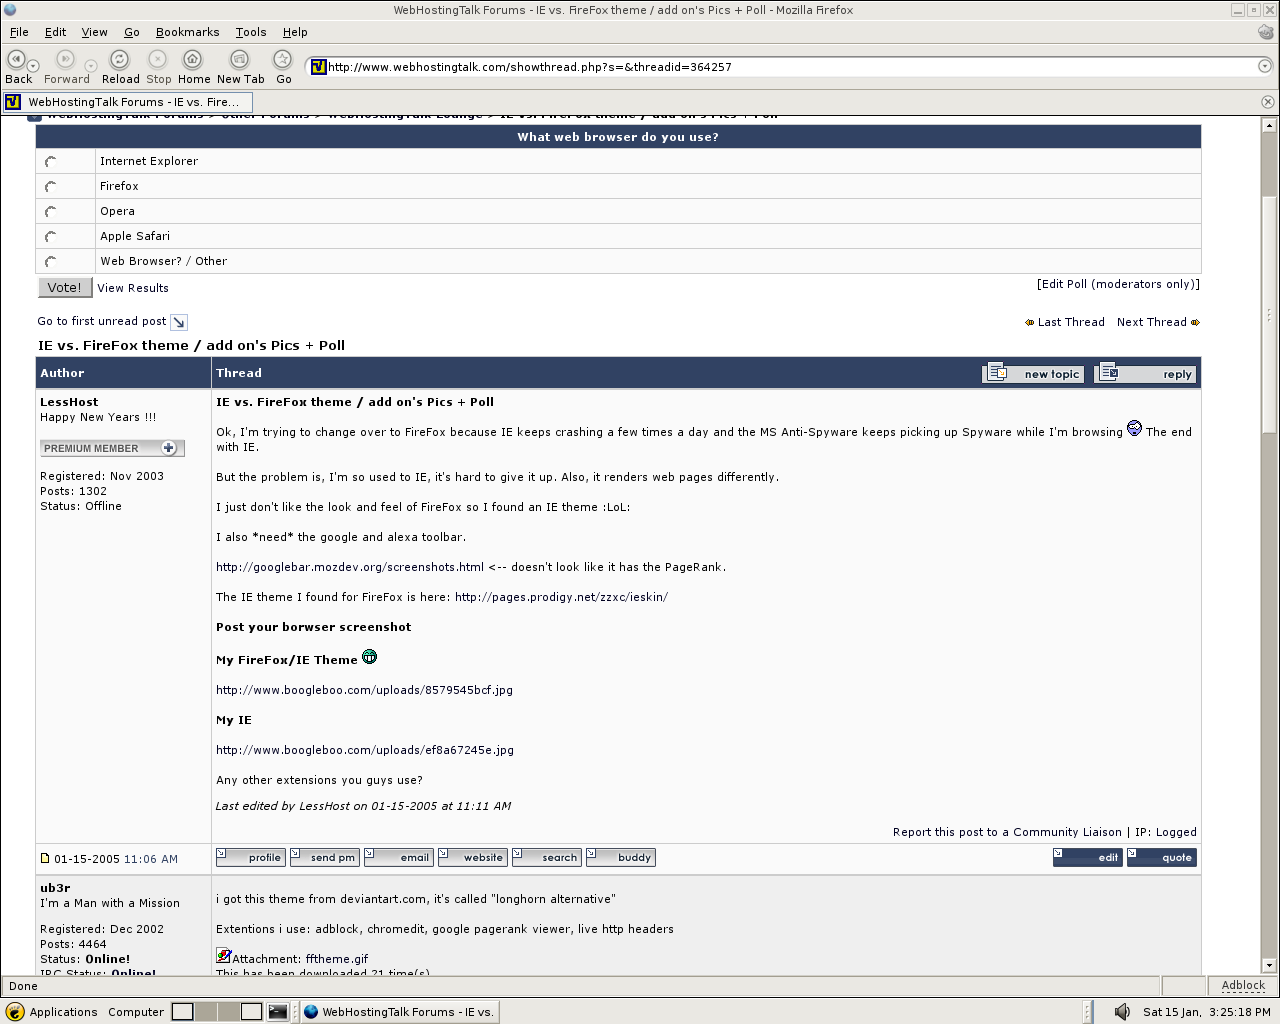This screenshot has height=1024, width=1280.
Task: Open the 8579545bcf.jpg screenshot link
Action: [364, 690]
